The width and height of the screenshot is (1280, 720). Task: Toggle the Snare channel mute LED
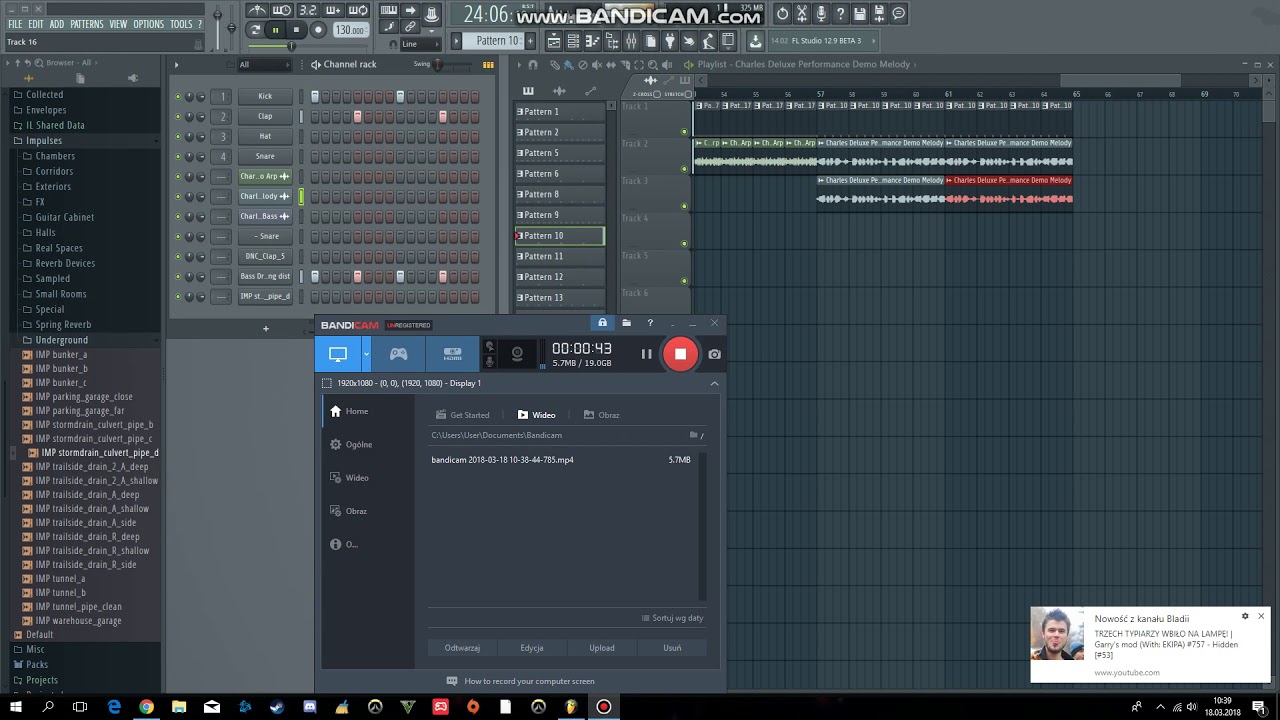pos(178,157)
